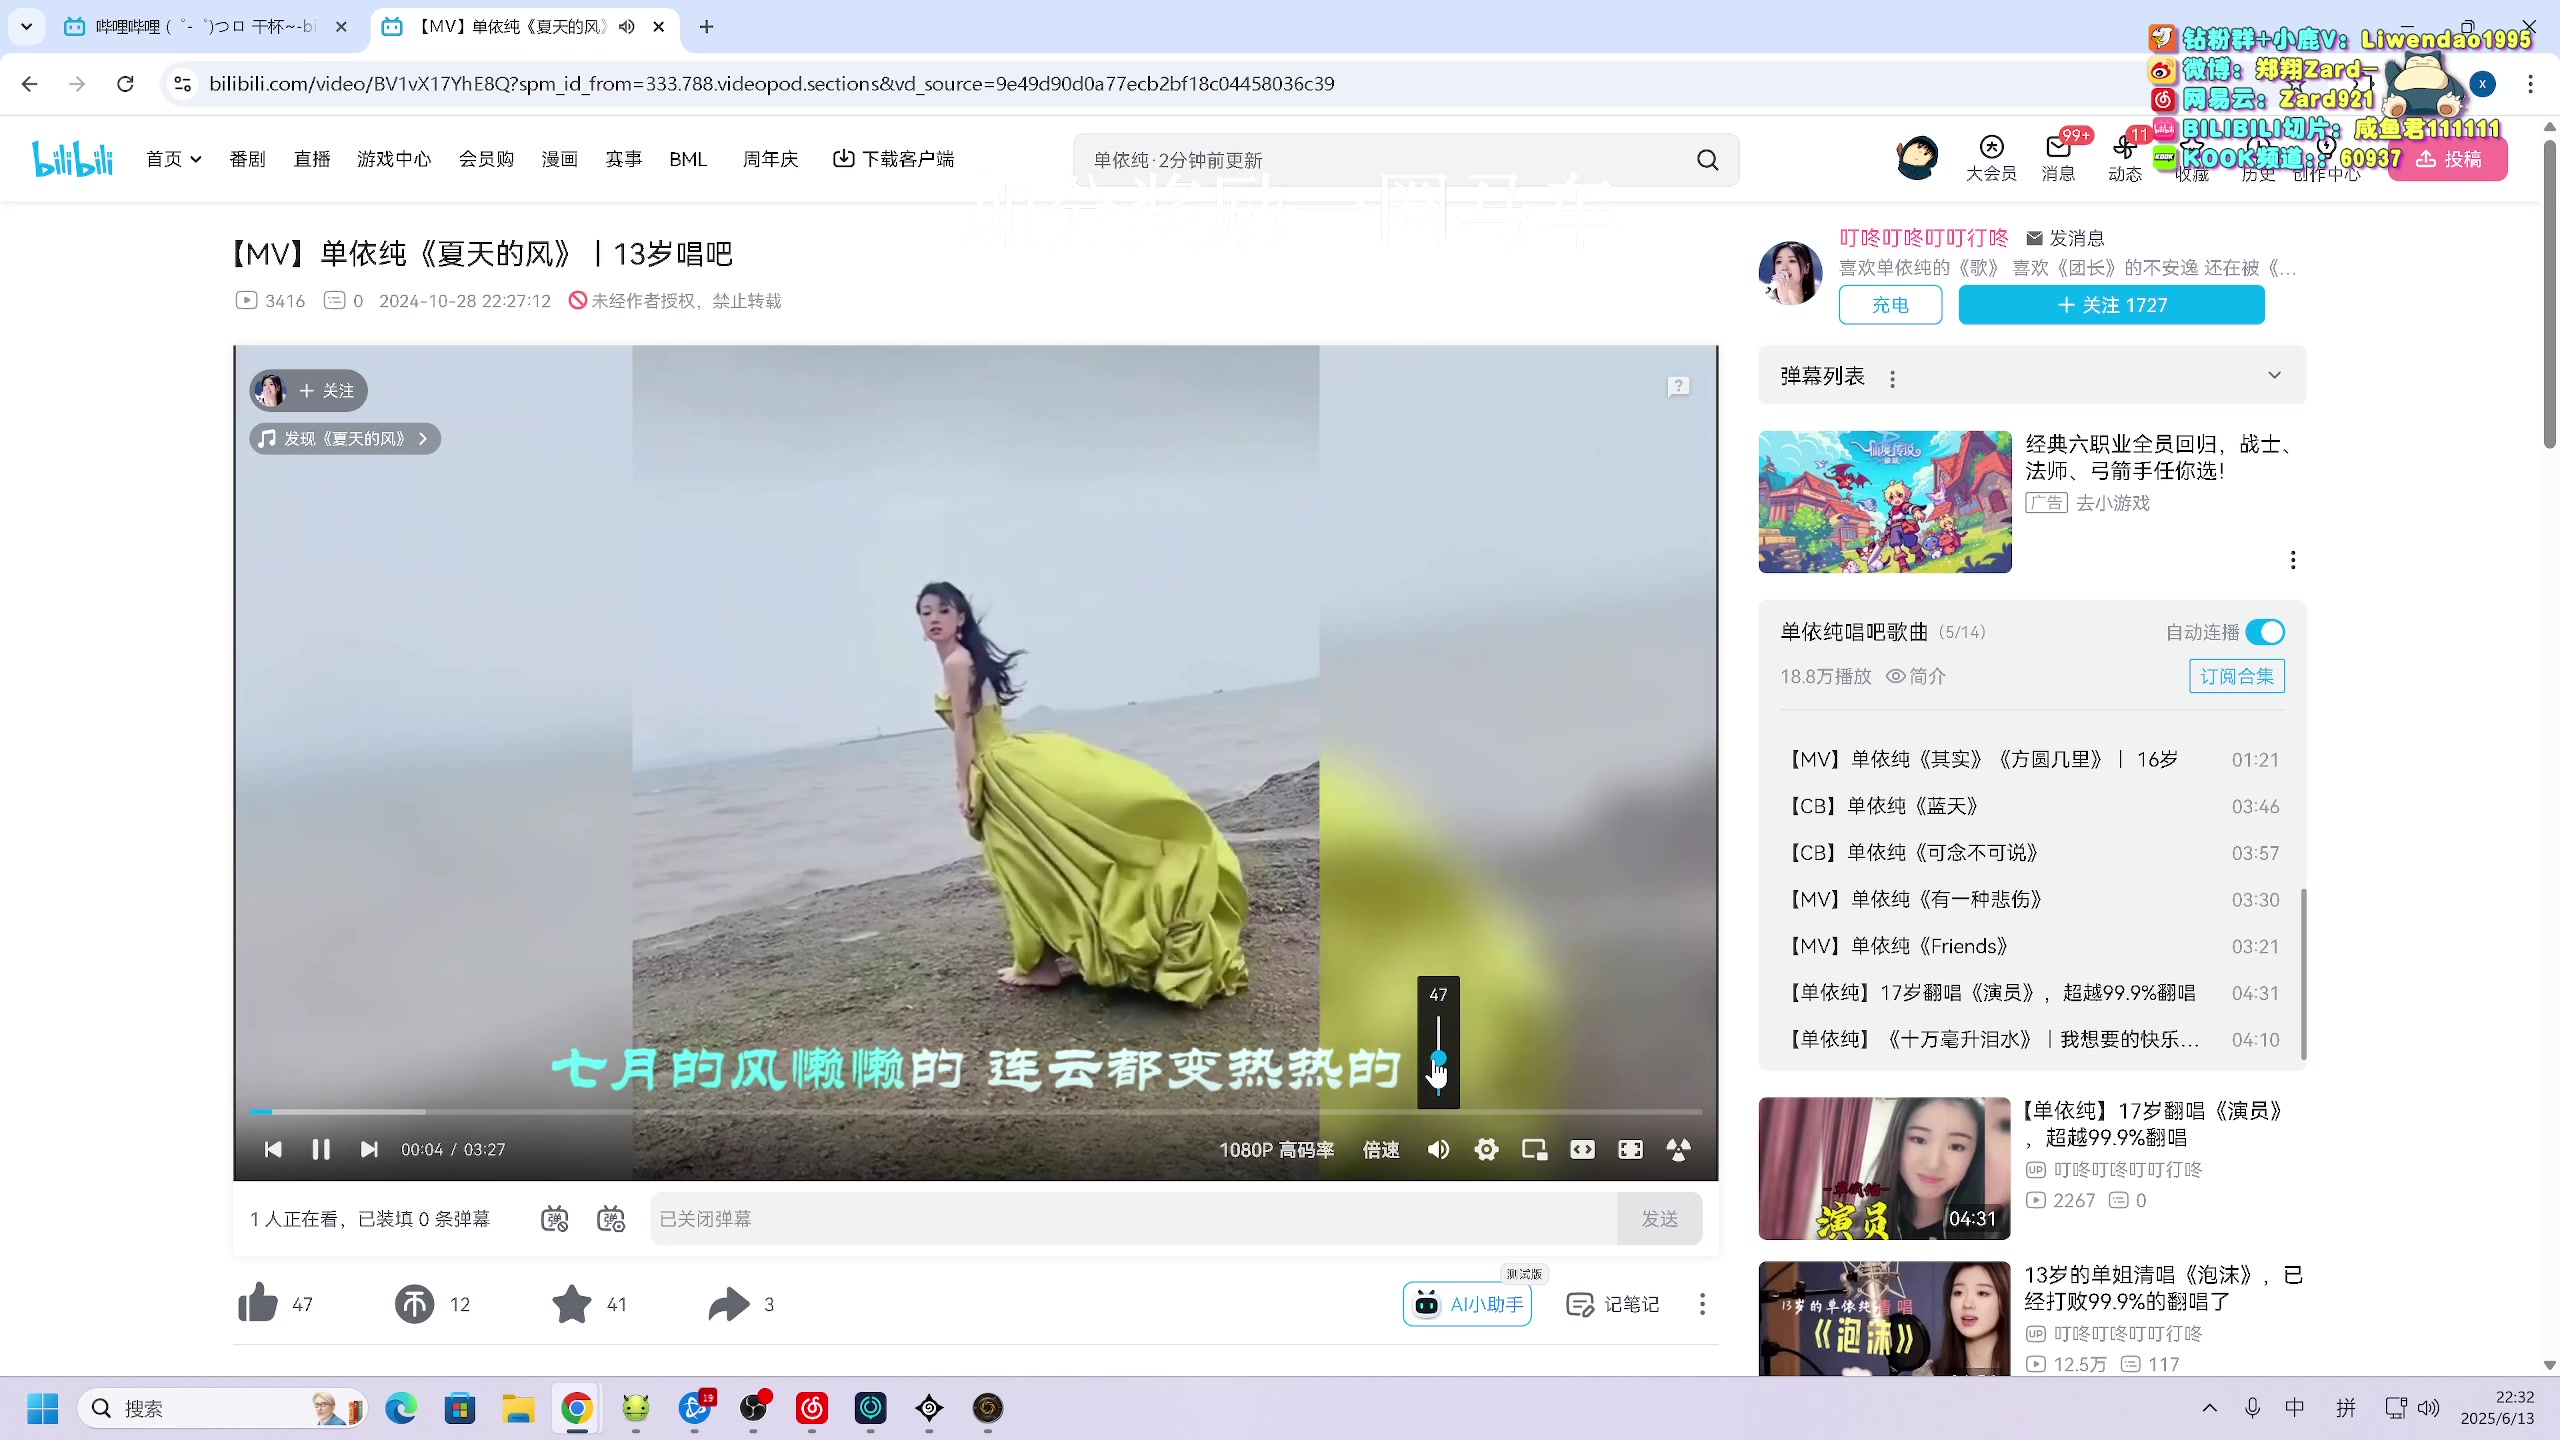Show hidden system tray icons
This screenshot has width=2560, height=1440.
(x=2209, y=1408)
